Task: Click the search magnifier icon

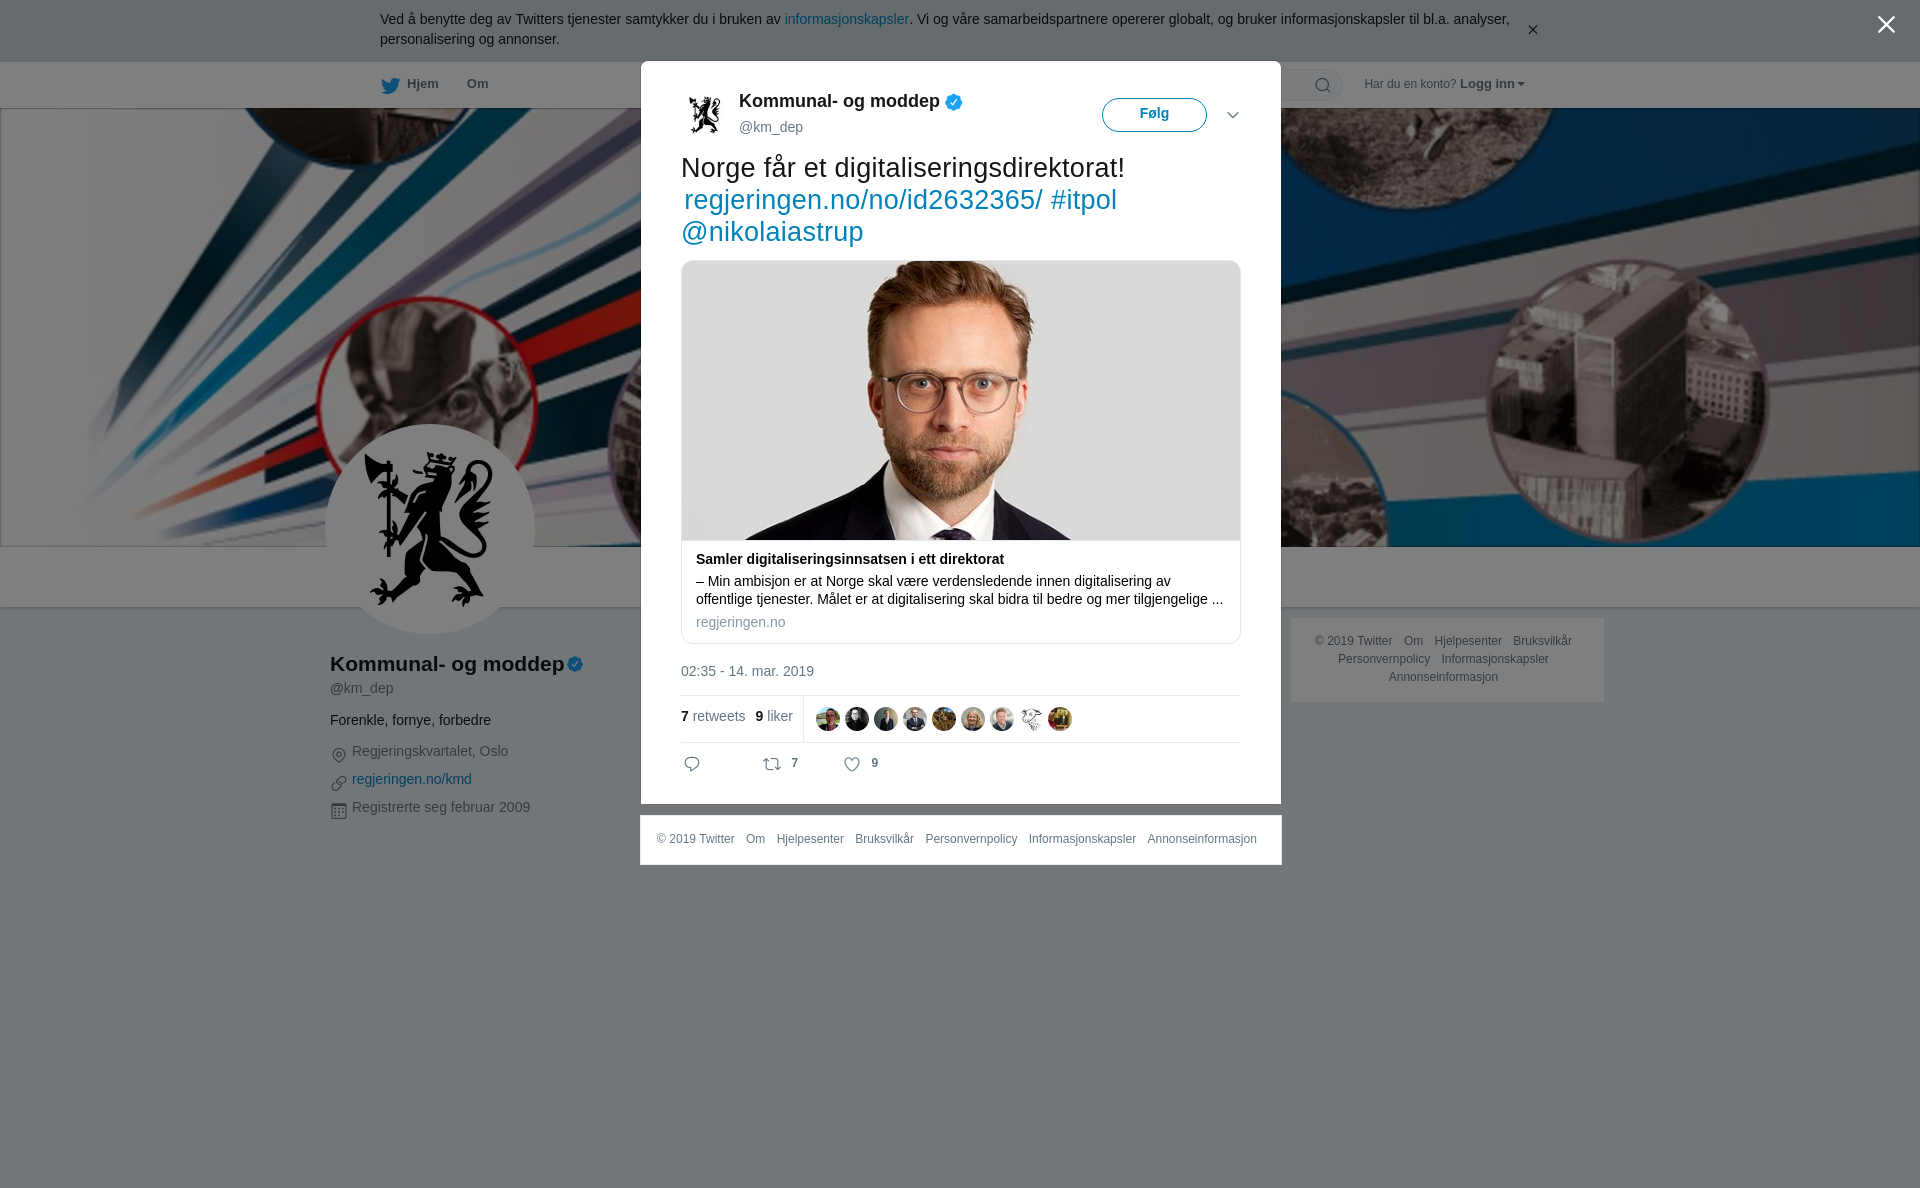Action: click(1323, 85)
